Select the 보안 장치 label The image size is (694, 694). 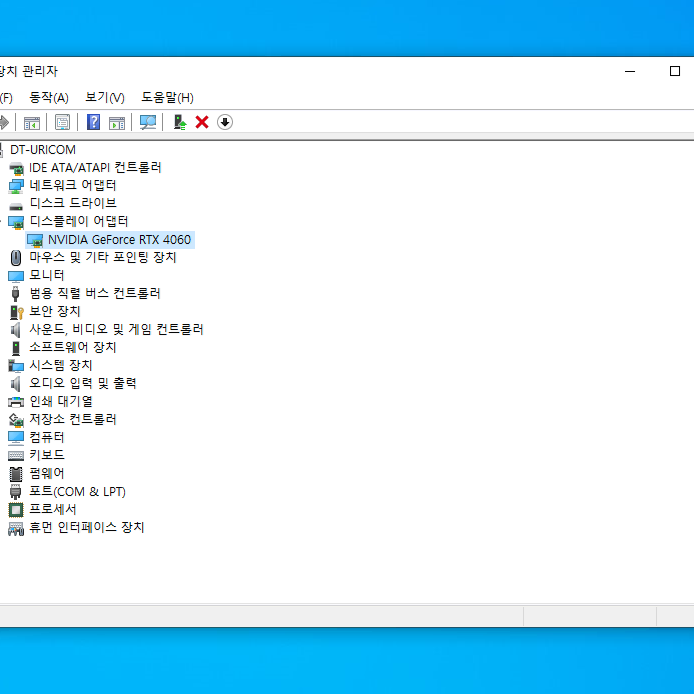tap(55, 311)
